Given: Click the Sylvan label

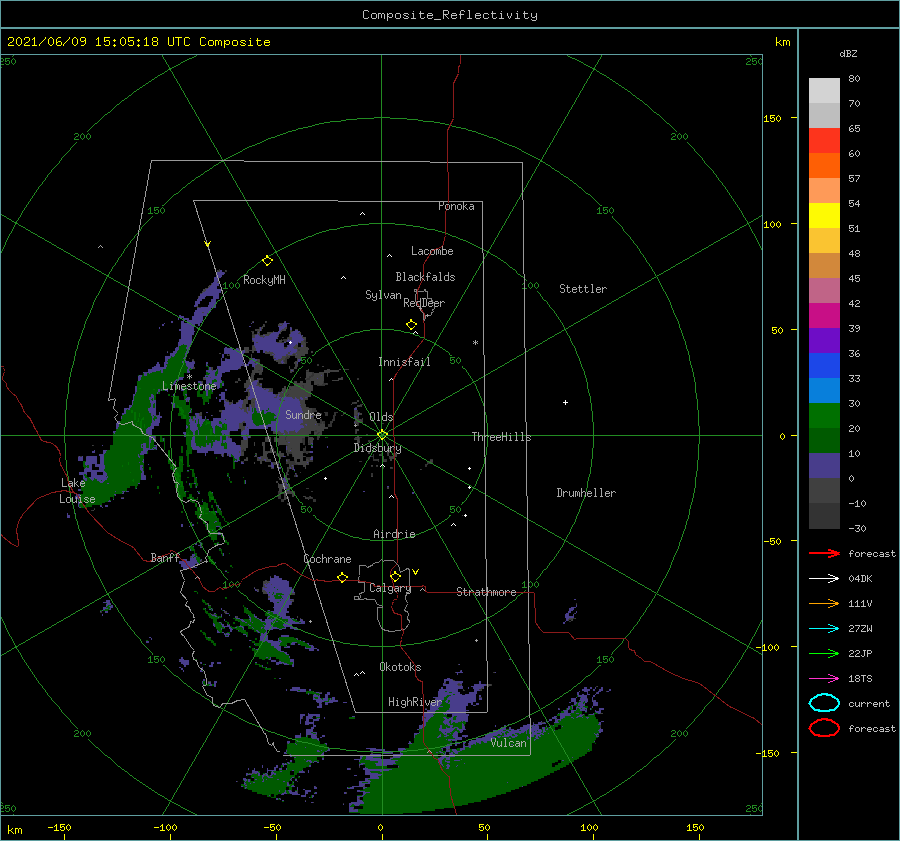Looking at the screenshot, I should pyautogui.click(x=383, y=295).
